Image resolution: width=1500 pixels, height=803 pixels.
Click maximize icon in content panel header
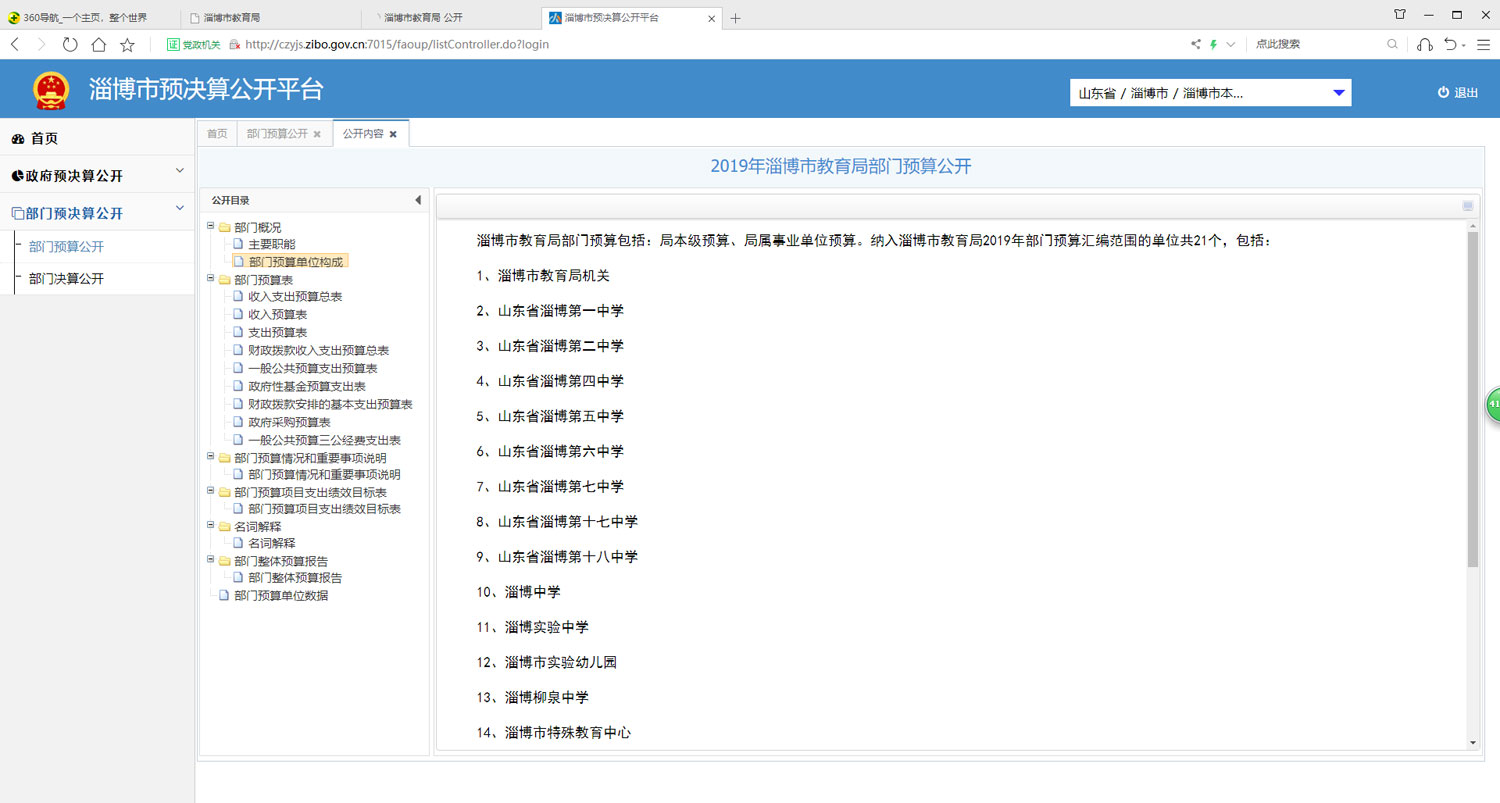click(1467, 206)
